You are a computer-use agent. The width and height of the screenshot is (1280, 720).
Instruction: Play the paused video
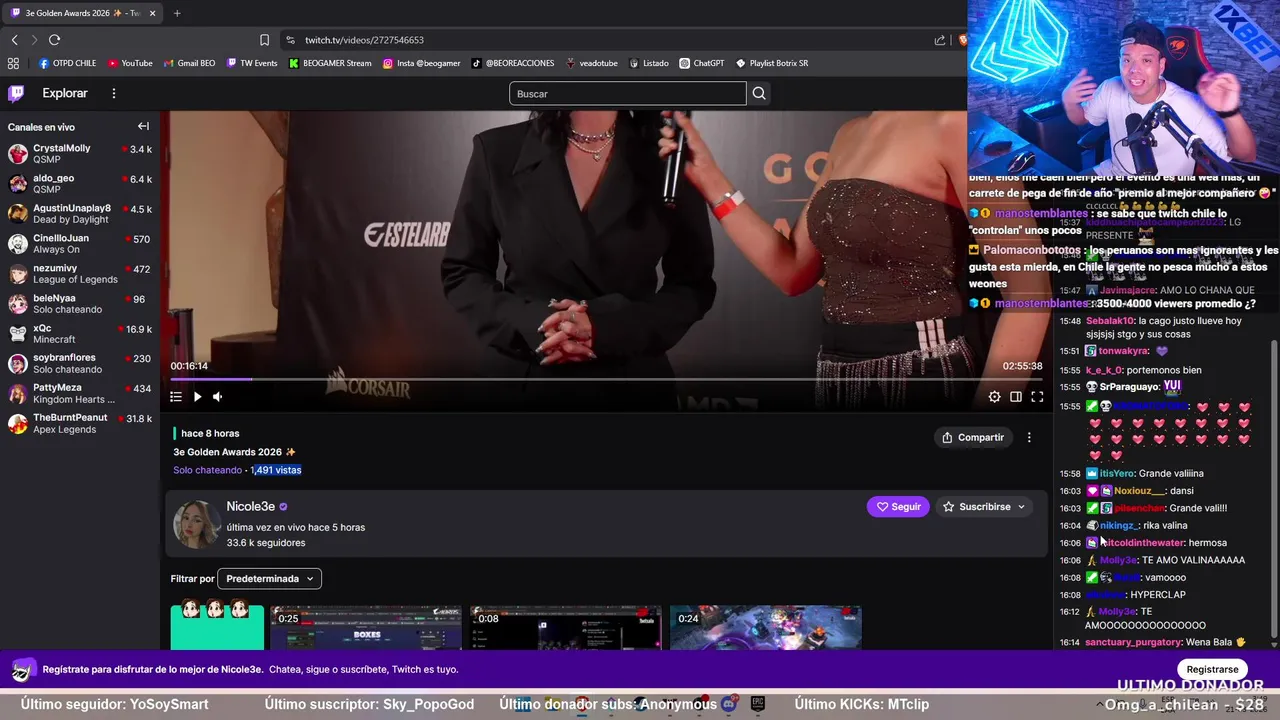tap(197, 397)
